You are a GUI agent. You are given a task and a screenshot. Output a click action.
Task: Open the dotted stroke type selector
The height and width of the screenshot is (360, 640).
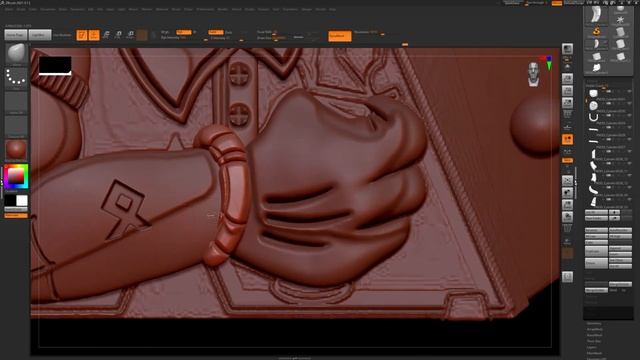[16, 78]
